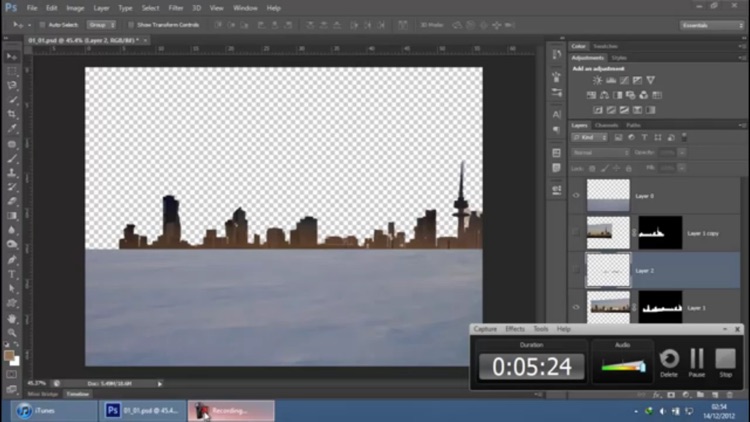Click the layer mask icon at panel bottom

click(671, 395)
